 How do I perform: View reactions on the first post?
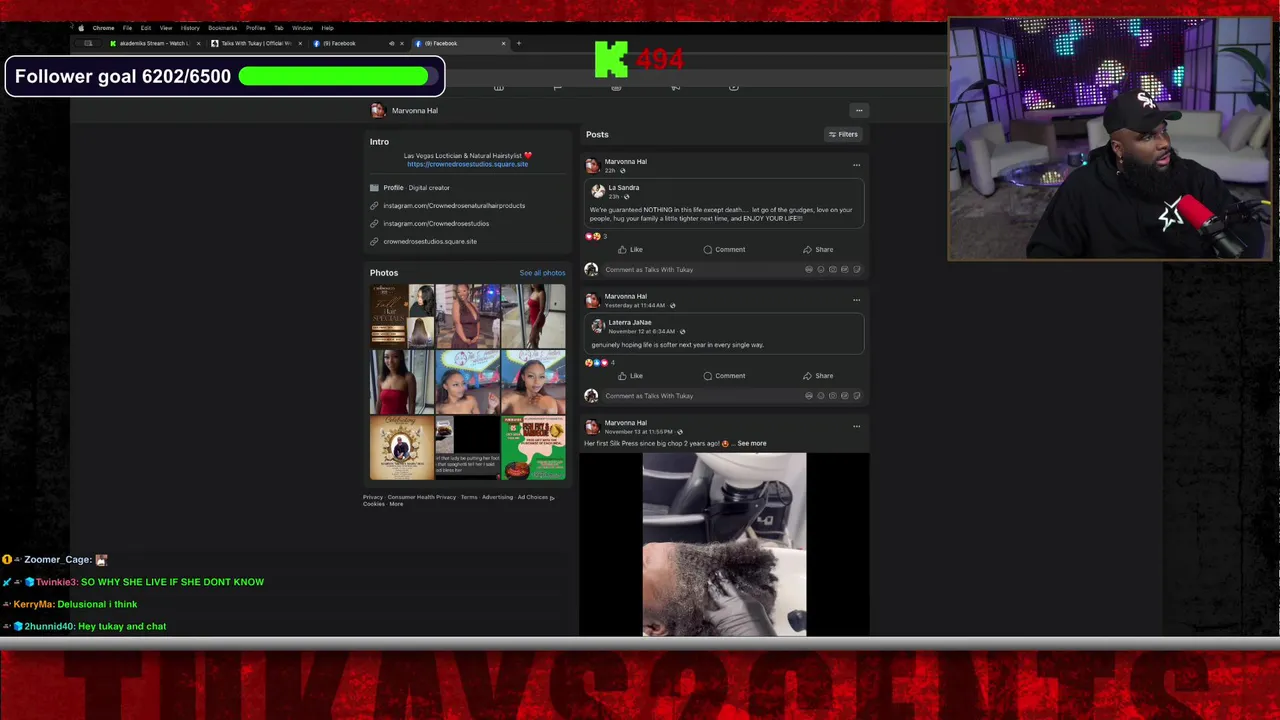596,236
